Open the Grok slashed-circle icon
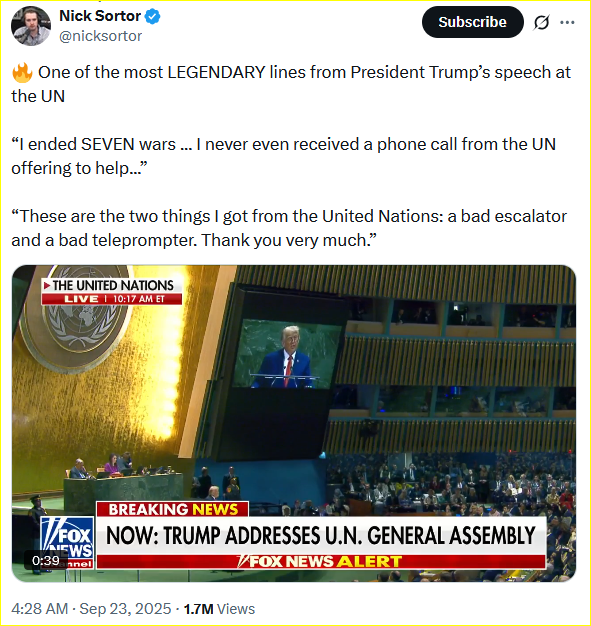Screen dimensions: 591x626 coord(541,22)
